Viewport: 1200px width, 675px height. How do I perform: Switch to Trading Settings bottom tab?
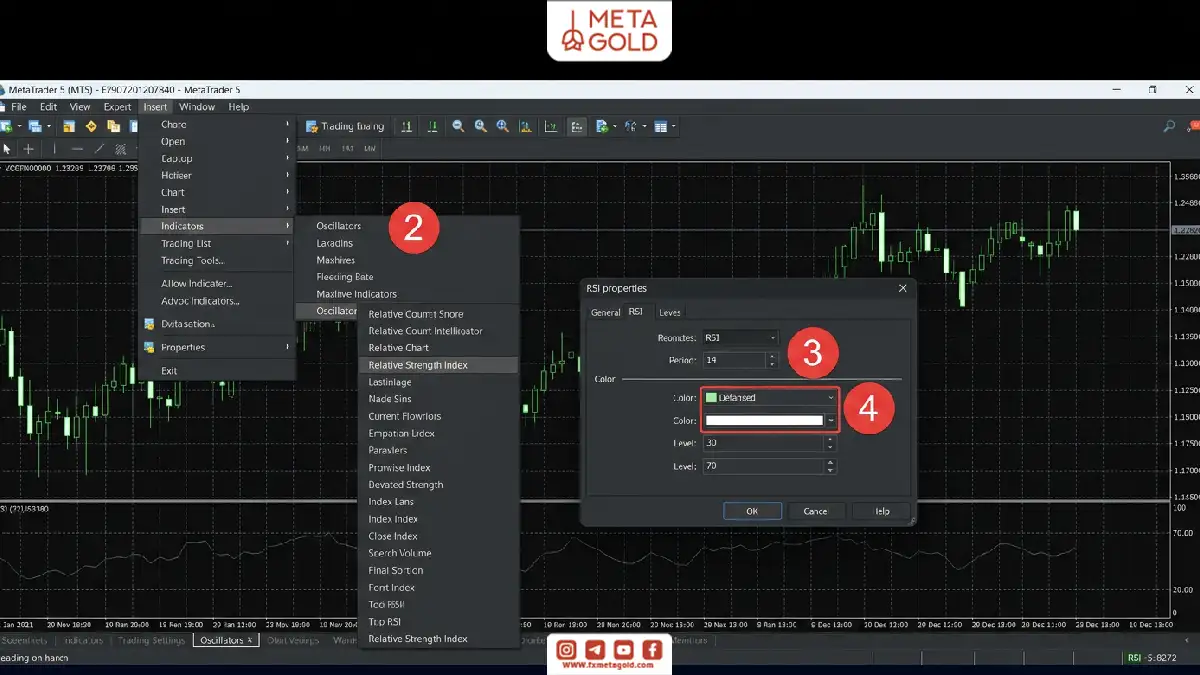pyautogui.click(x=151, y=640)
